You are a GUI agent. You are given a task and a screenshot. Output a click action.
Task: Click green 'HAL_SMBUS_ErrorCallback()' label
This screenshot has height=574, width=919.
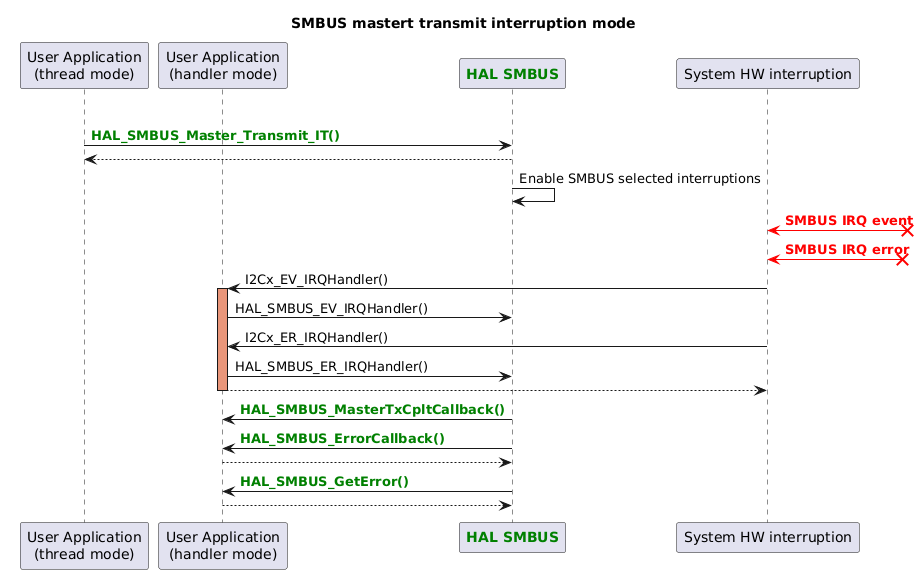click(x=342, y=439)
